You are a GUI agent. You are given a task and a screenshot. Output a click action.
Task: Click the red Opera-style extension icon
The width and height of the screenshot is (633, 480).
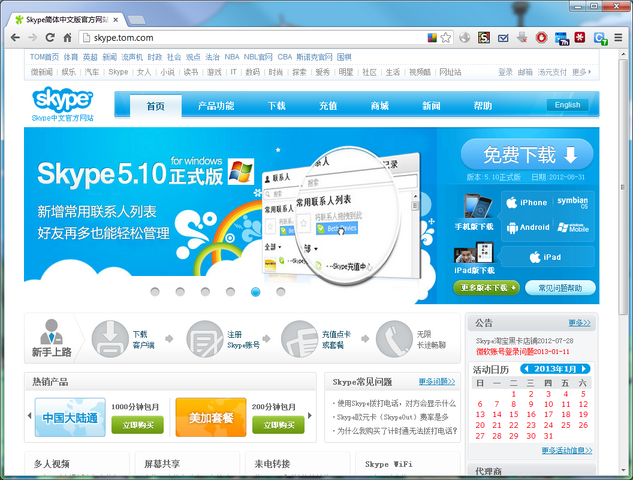point(541,38)
